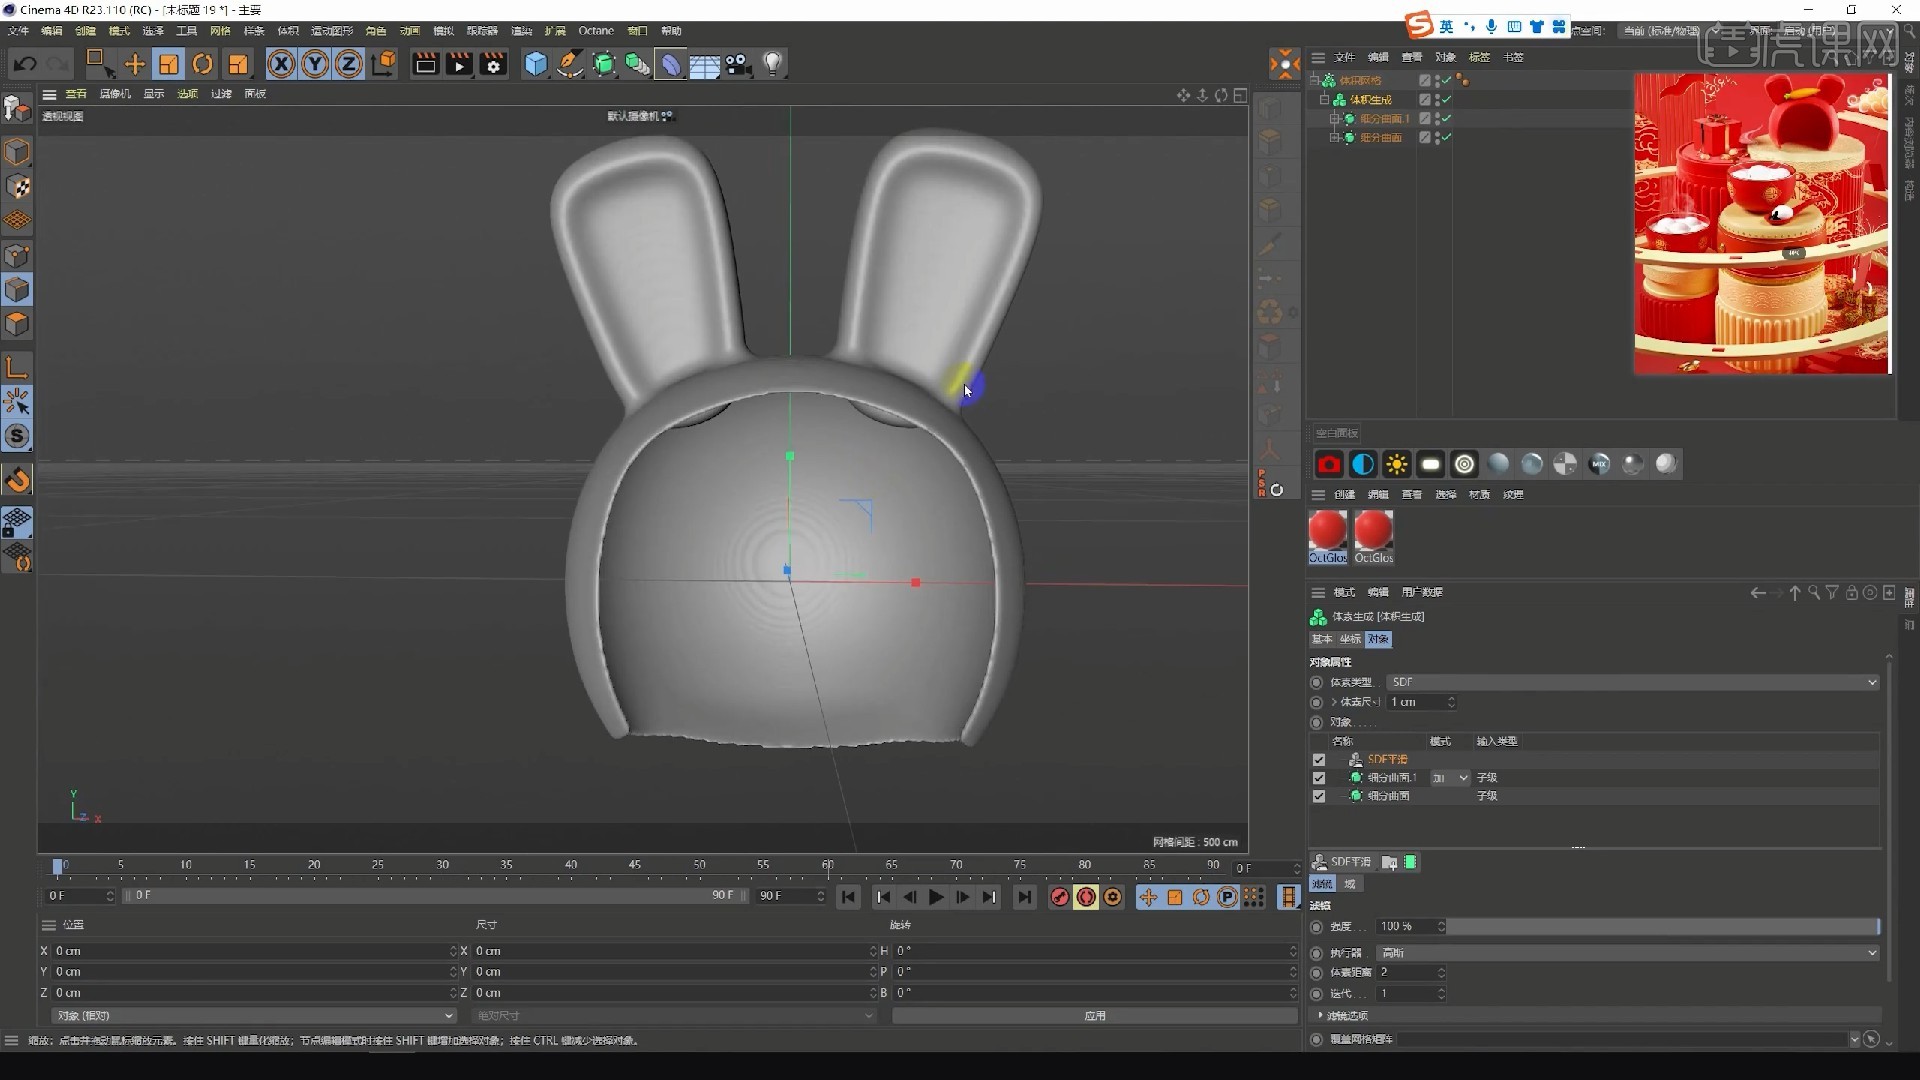
Task: Open Render Settings clapperboard gear icon
Action: click(x=493, y=65)
